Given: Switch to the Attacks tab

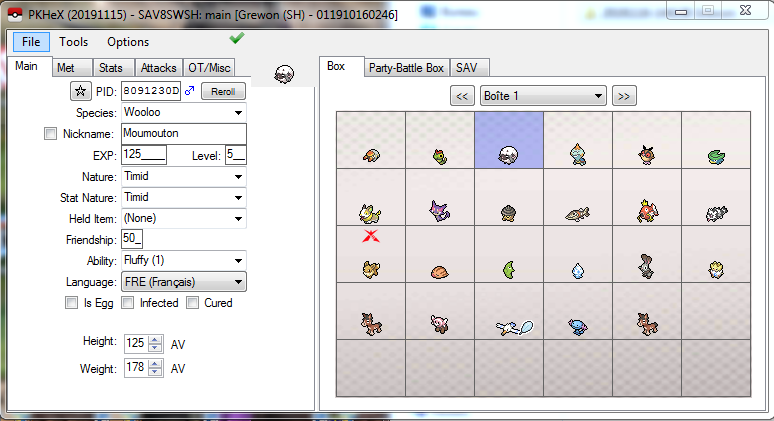Looking at the screenshot, I should (x=158, y=68).
